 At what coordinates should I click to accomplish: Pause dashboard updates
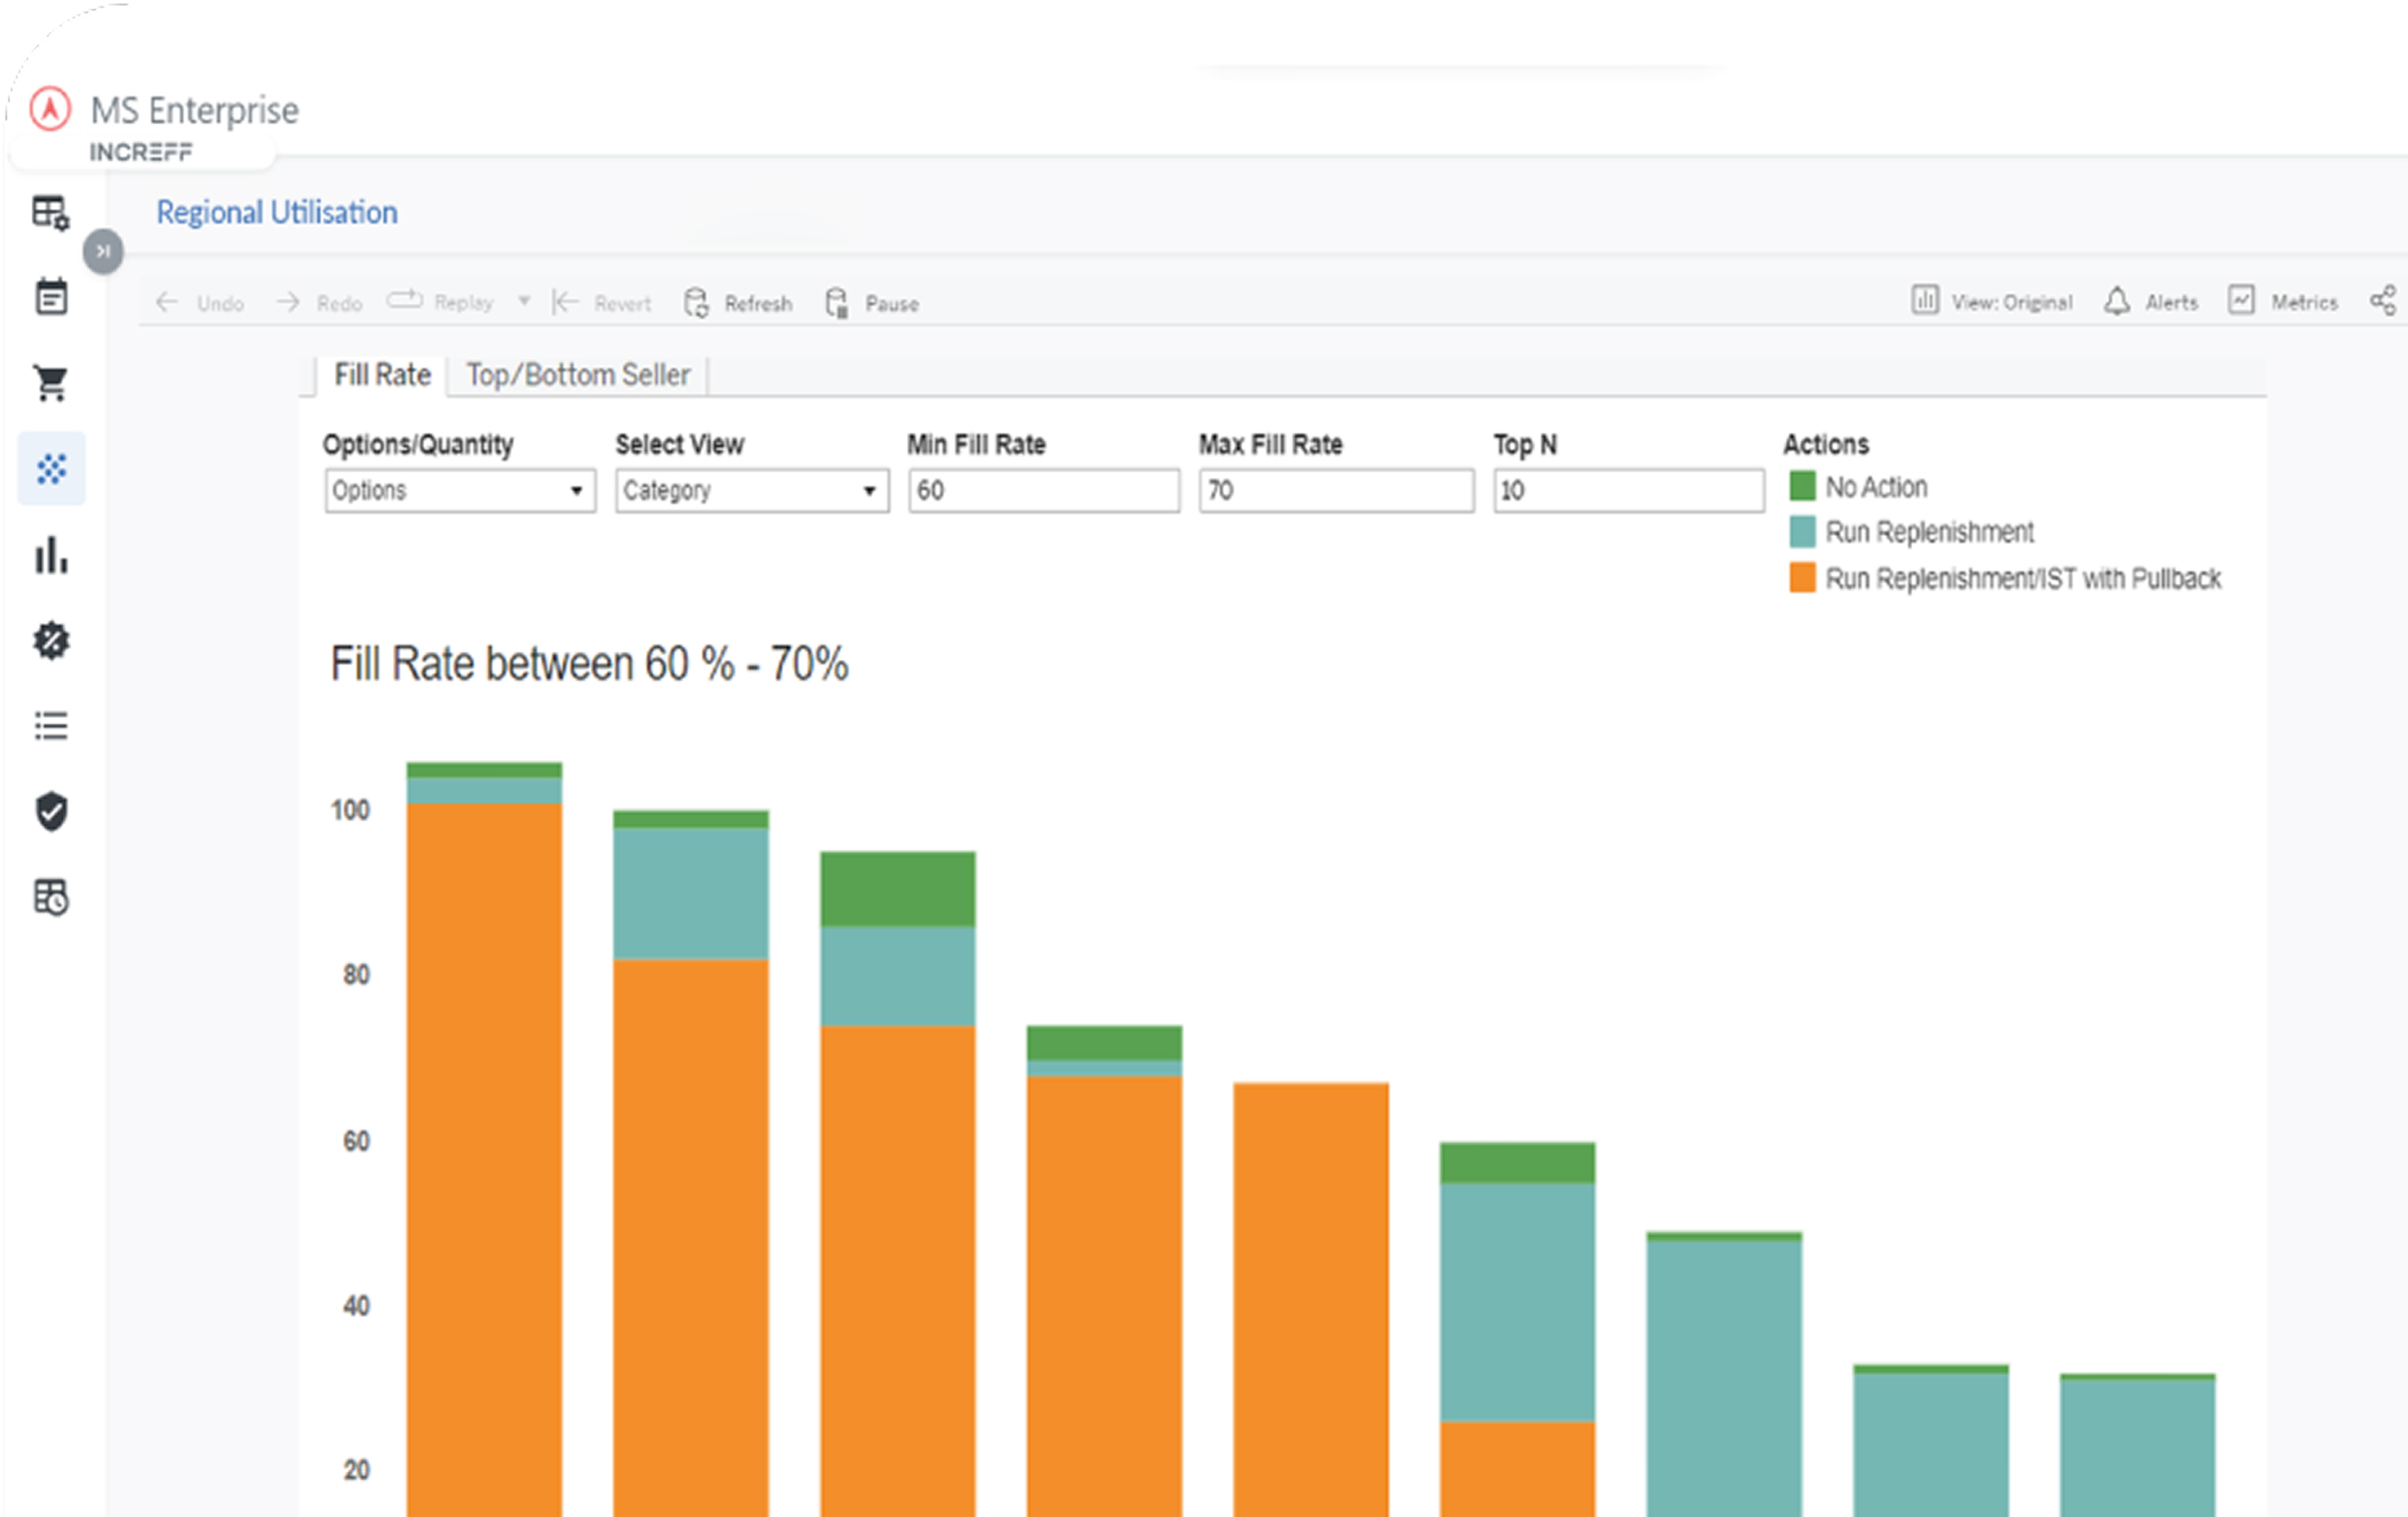872,303
